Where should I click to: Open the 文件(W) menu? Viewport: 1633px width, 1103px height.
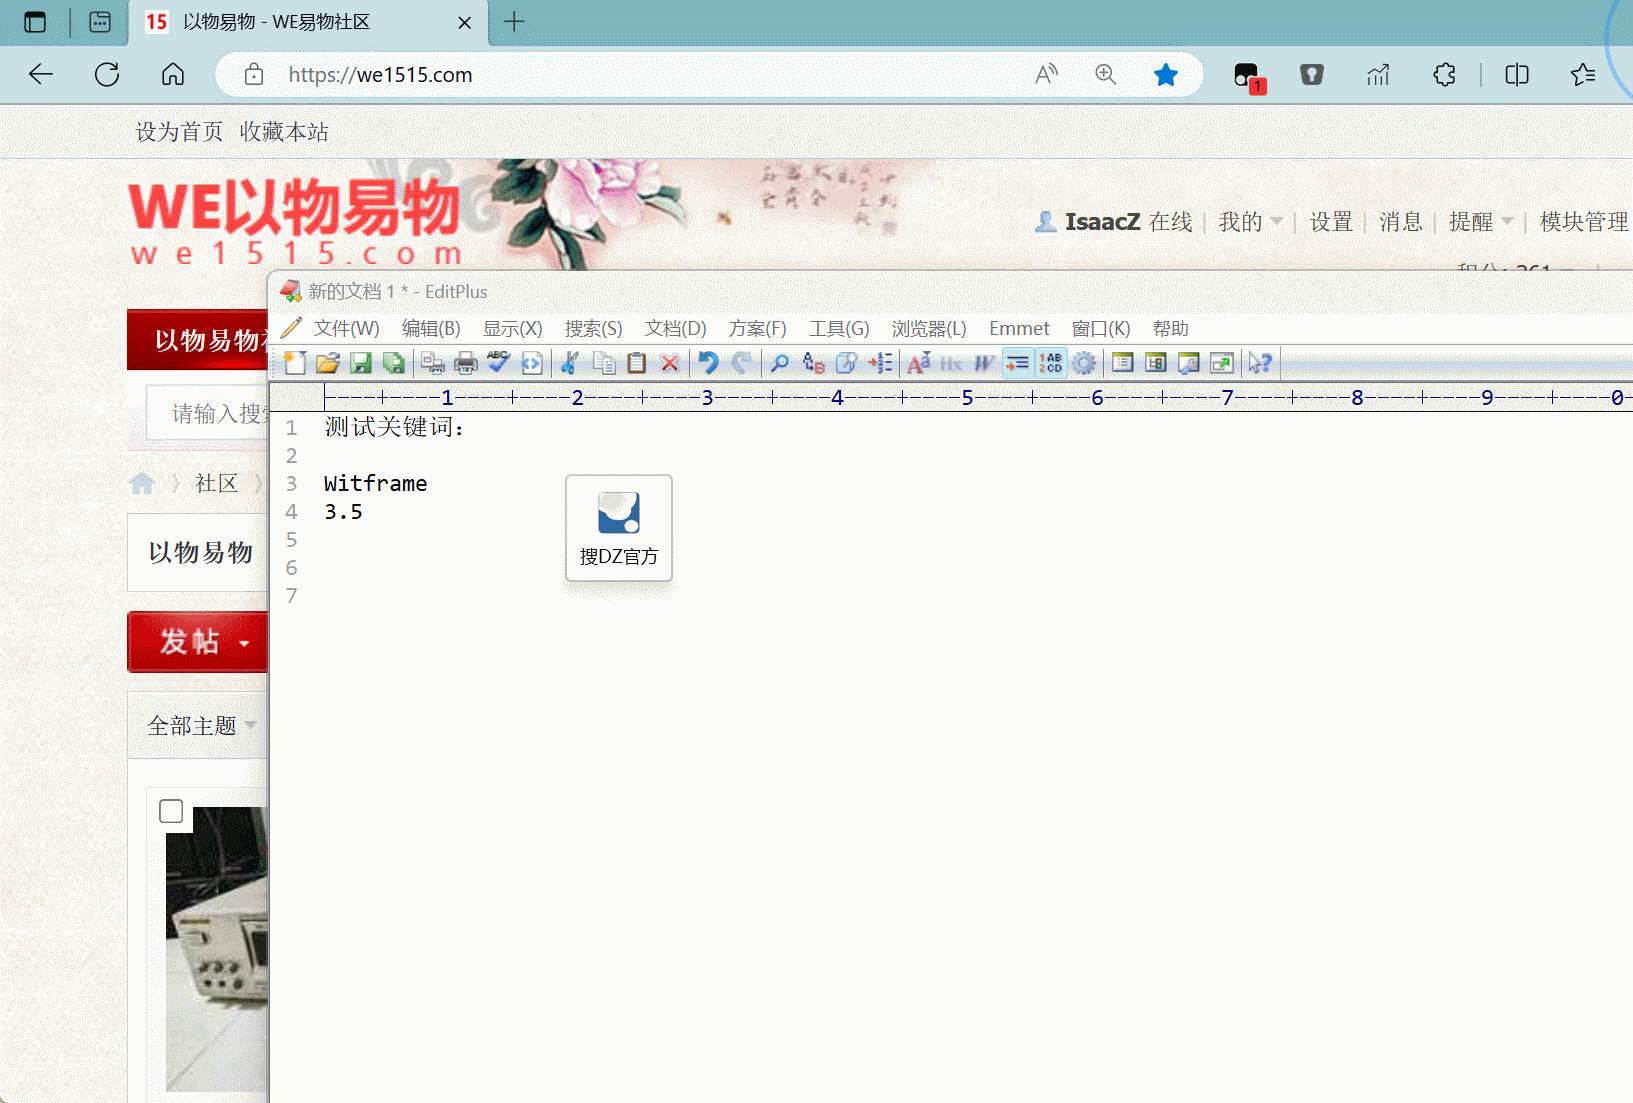(346, 329)
